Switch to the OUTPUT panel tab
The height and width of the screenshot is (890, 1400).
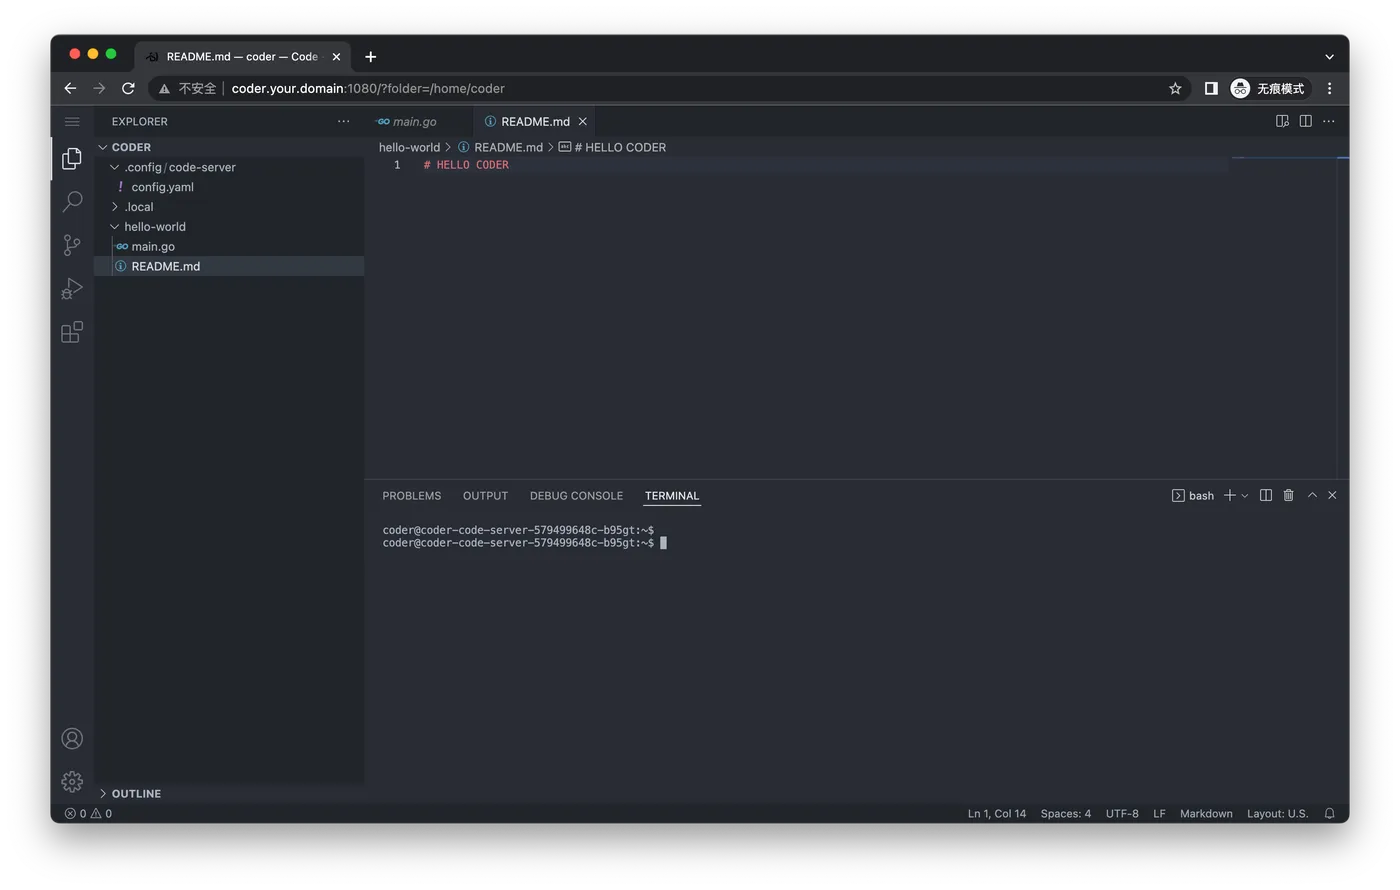485,496
